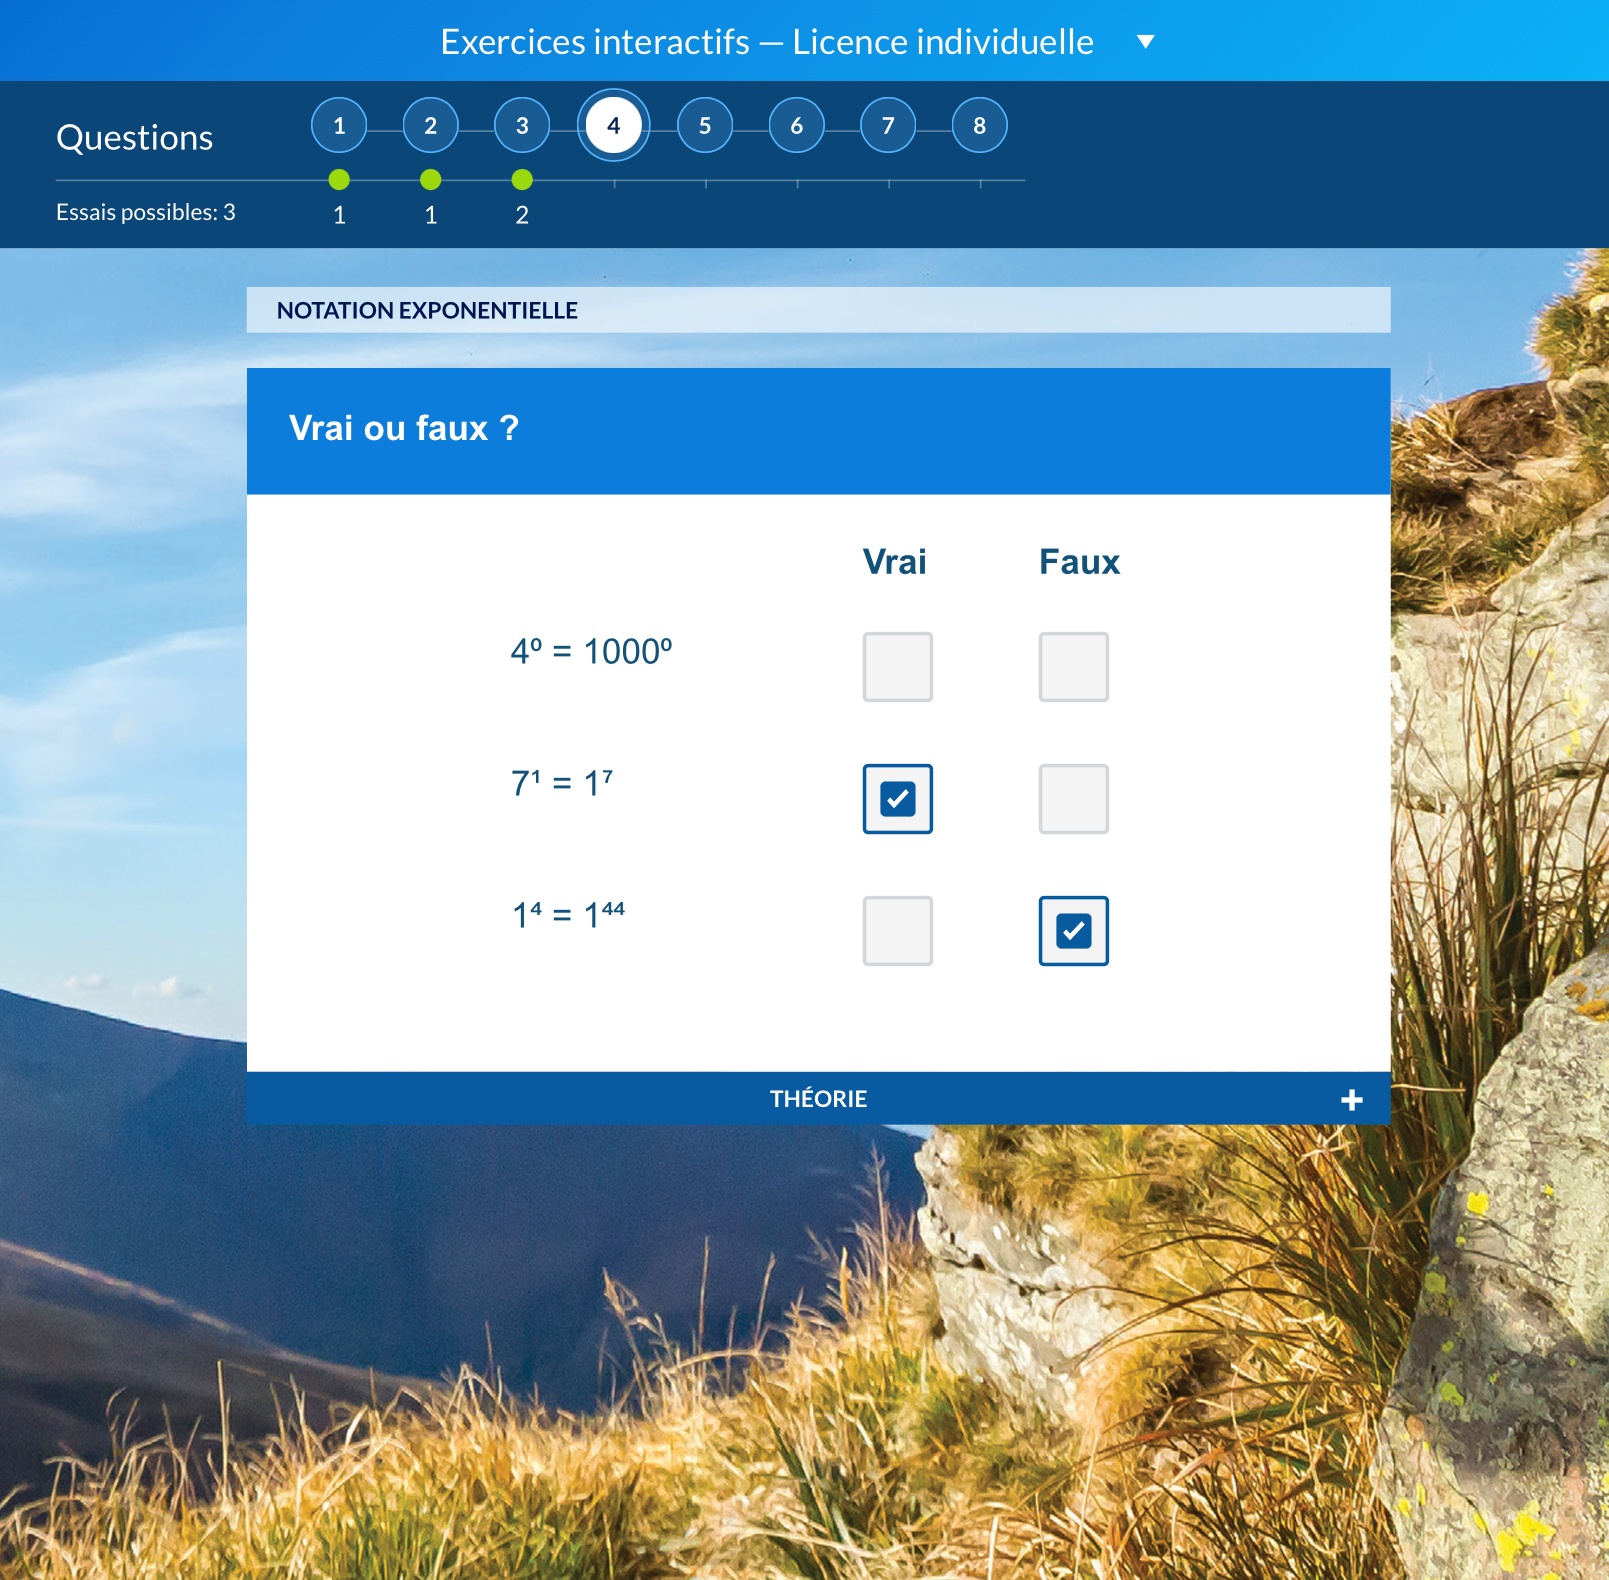Go to question 1 circle

pyautogui.click(x=339, y=126)
